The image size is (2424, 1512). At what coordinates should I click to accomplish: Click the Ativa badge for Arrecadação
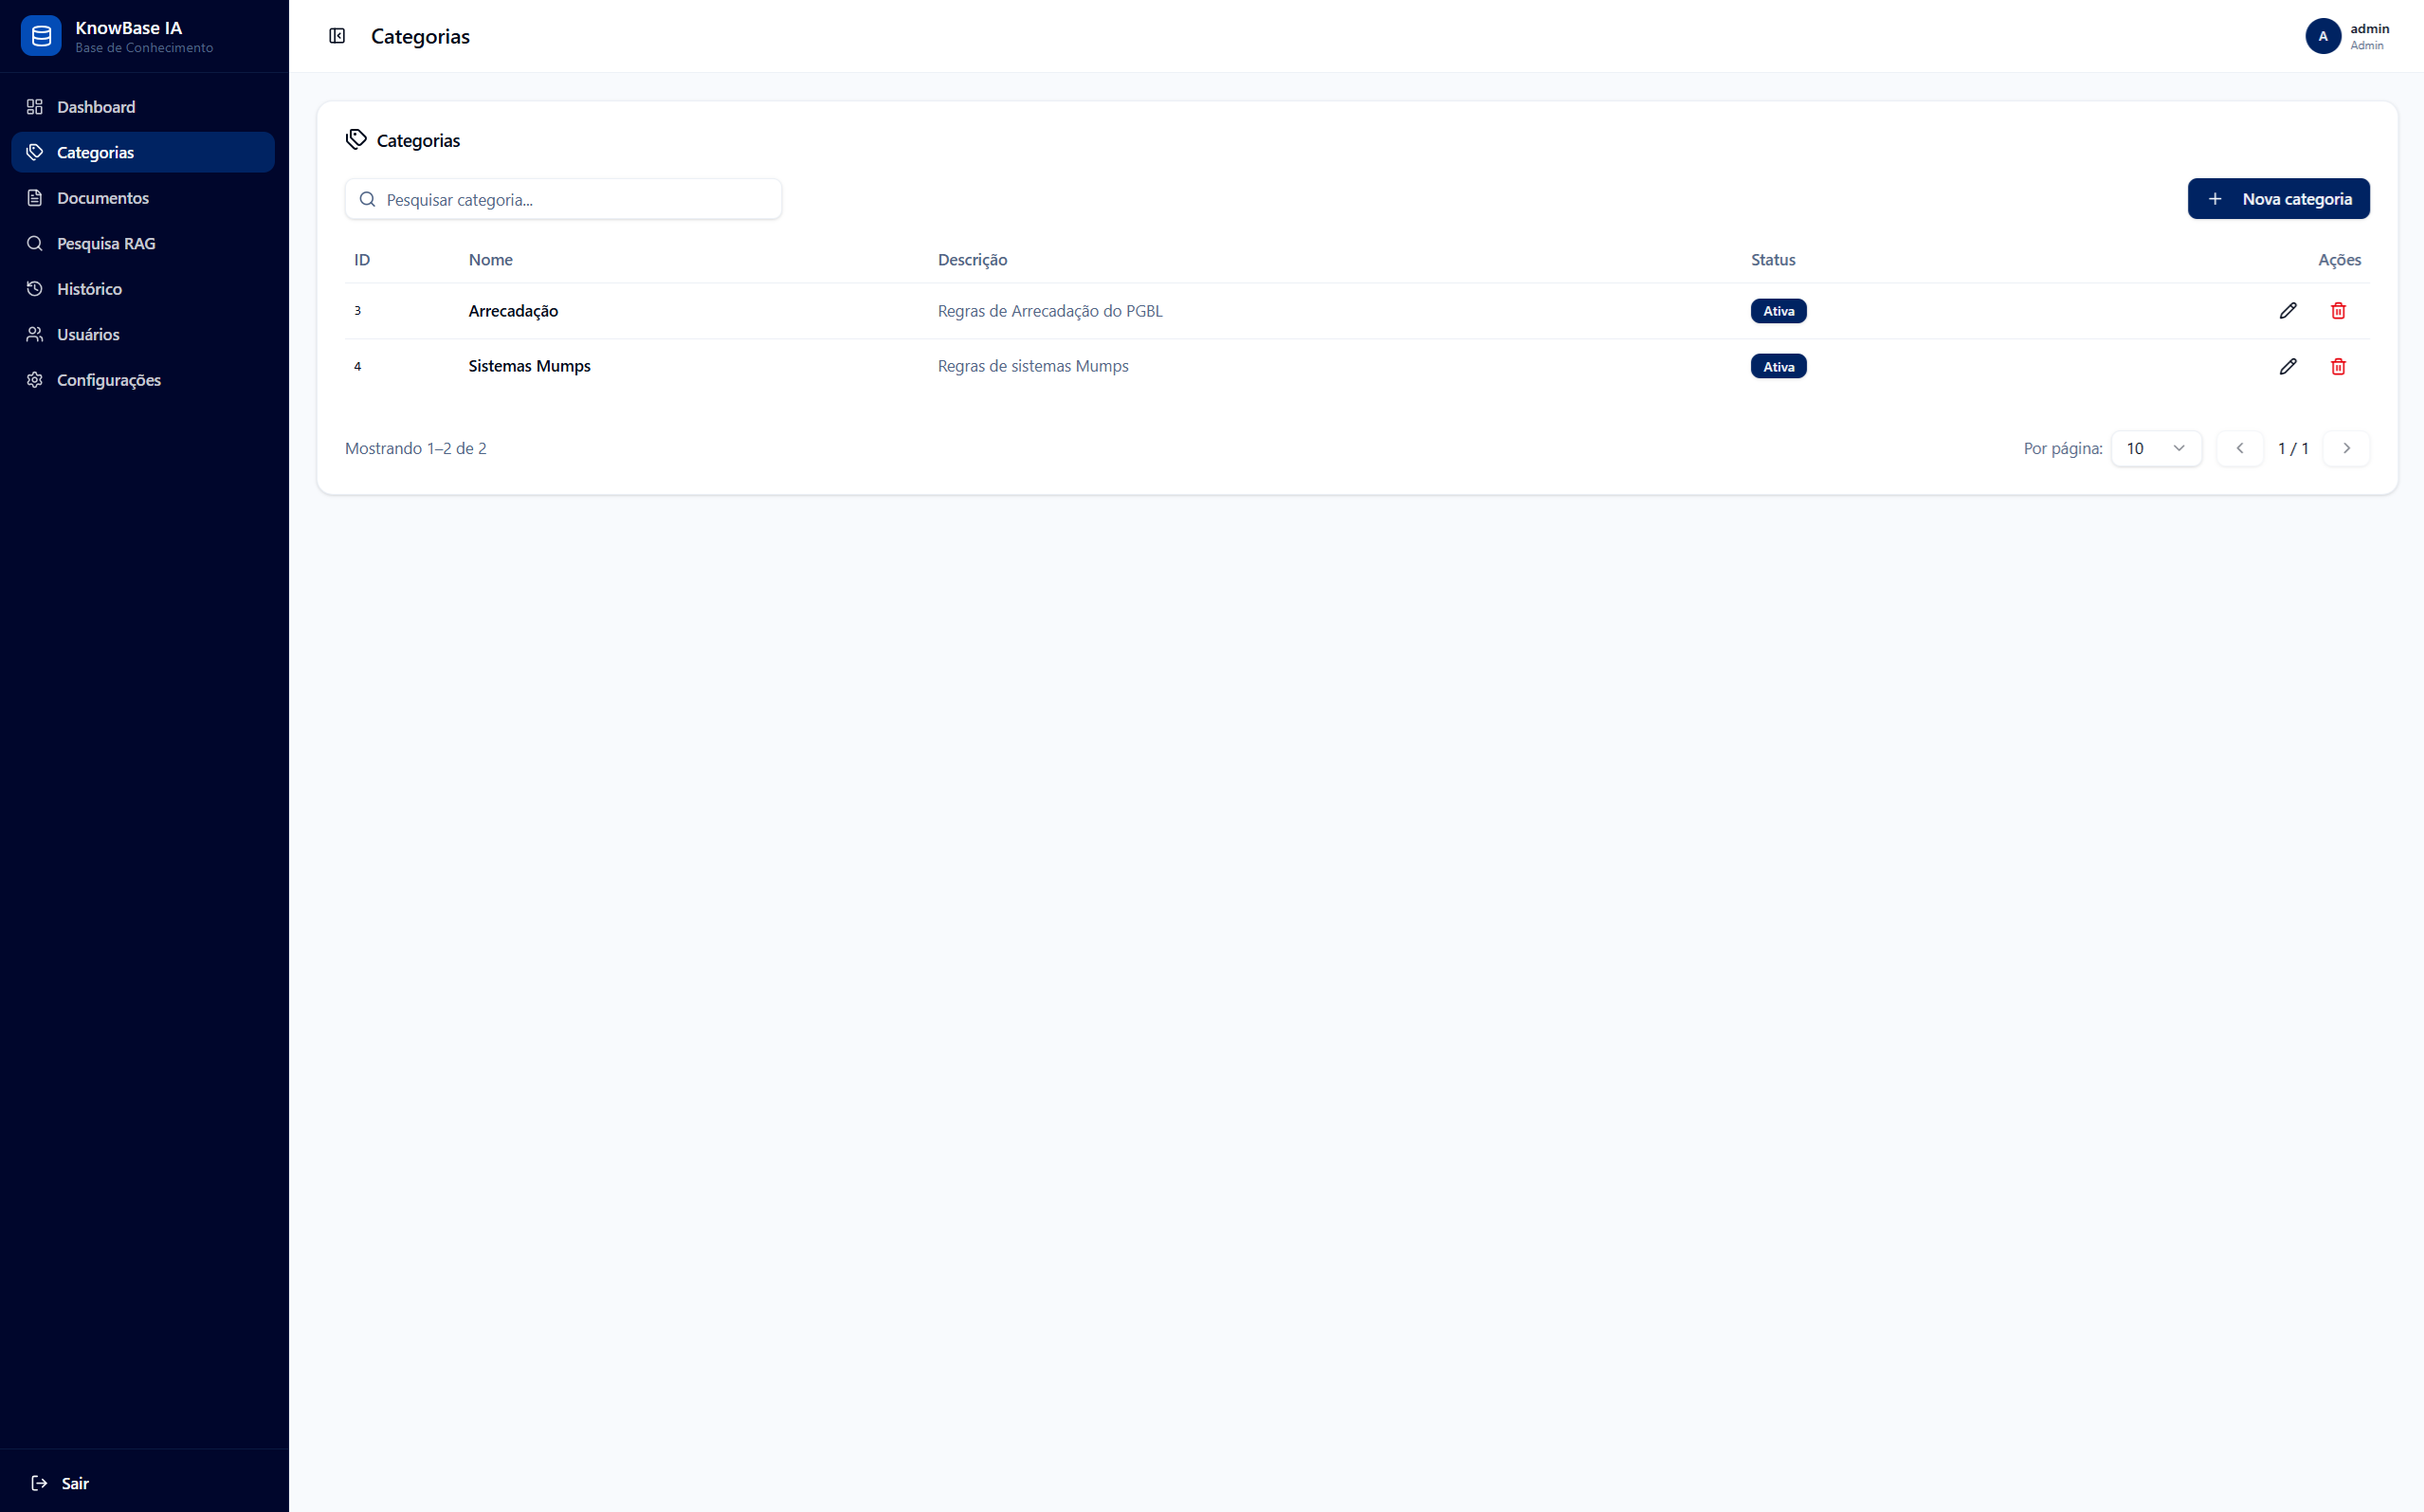(x=1778, y=311)
